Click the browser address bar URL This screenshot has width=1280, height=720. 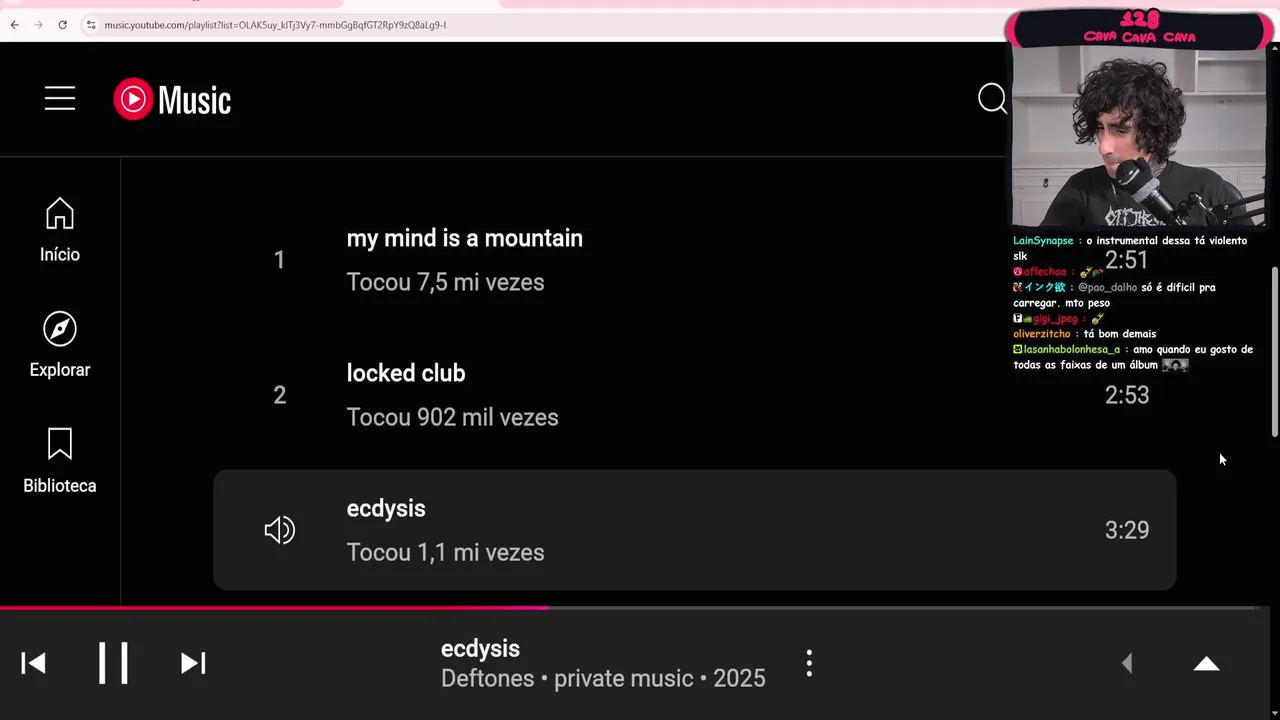click(x=275, y=25)
